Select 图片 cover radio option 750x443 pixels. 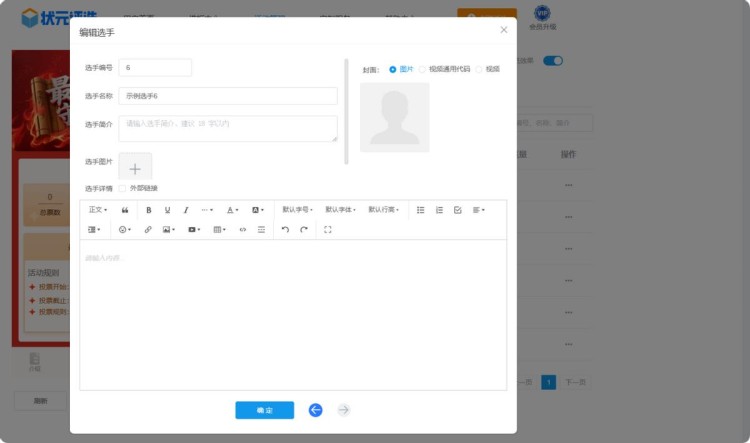pyautogui.click(x=393, y=69)
